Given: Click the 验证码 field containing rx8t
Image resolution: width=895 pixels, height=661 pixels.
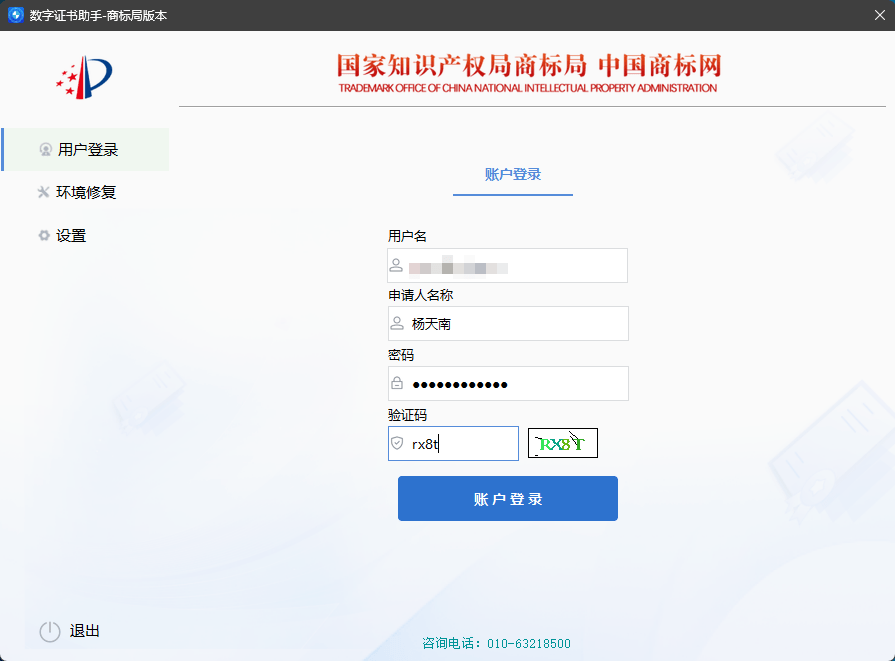Looking at the screenshot, I should (x=453, y=444).
